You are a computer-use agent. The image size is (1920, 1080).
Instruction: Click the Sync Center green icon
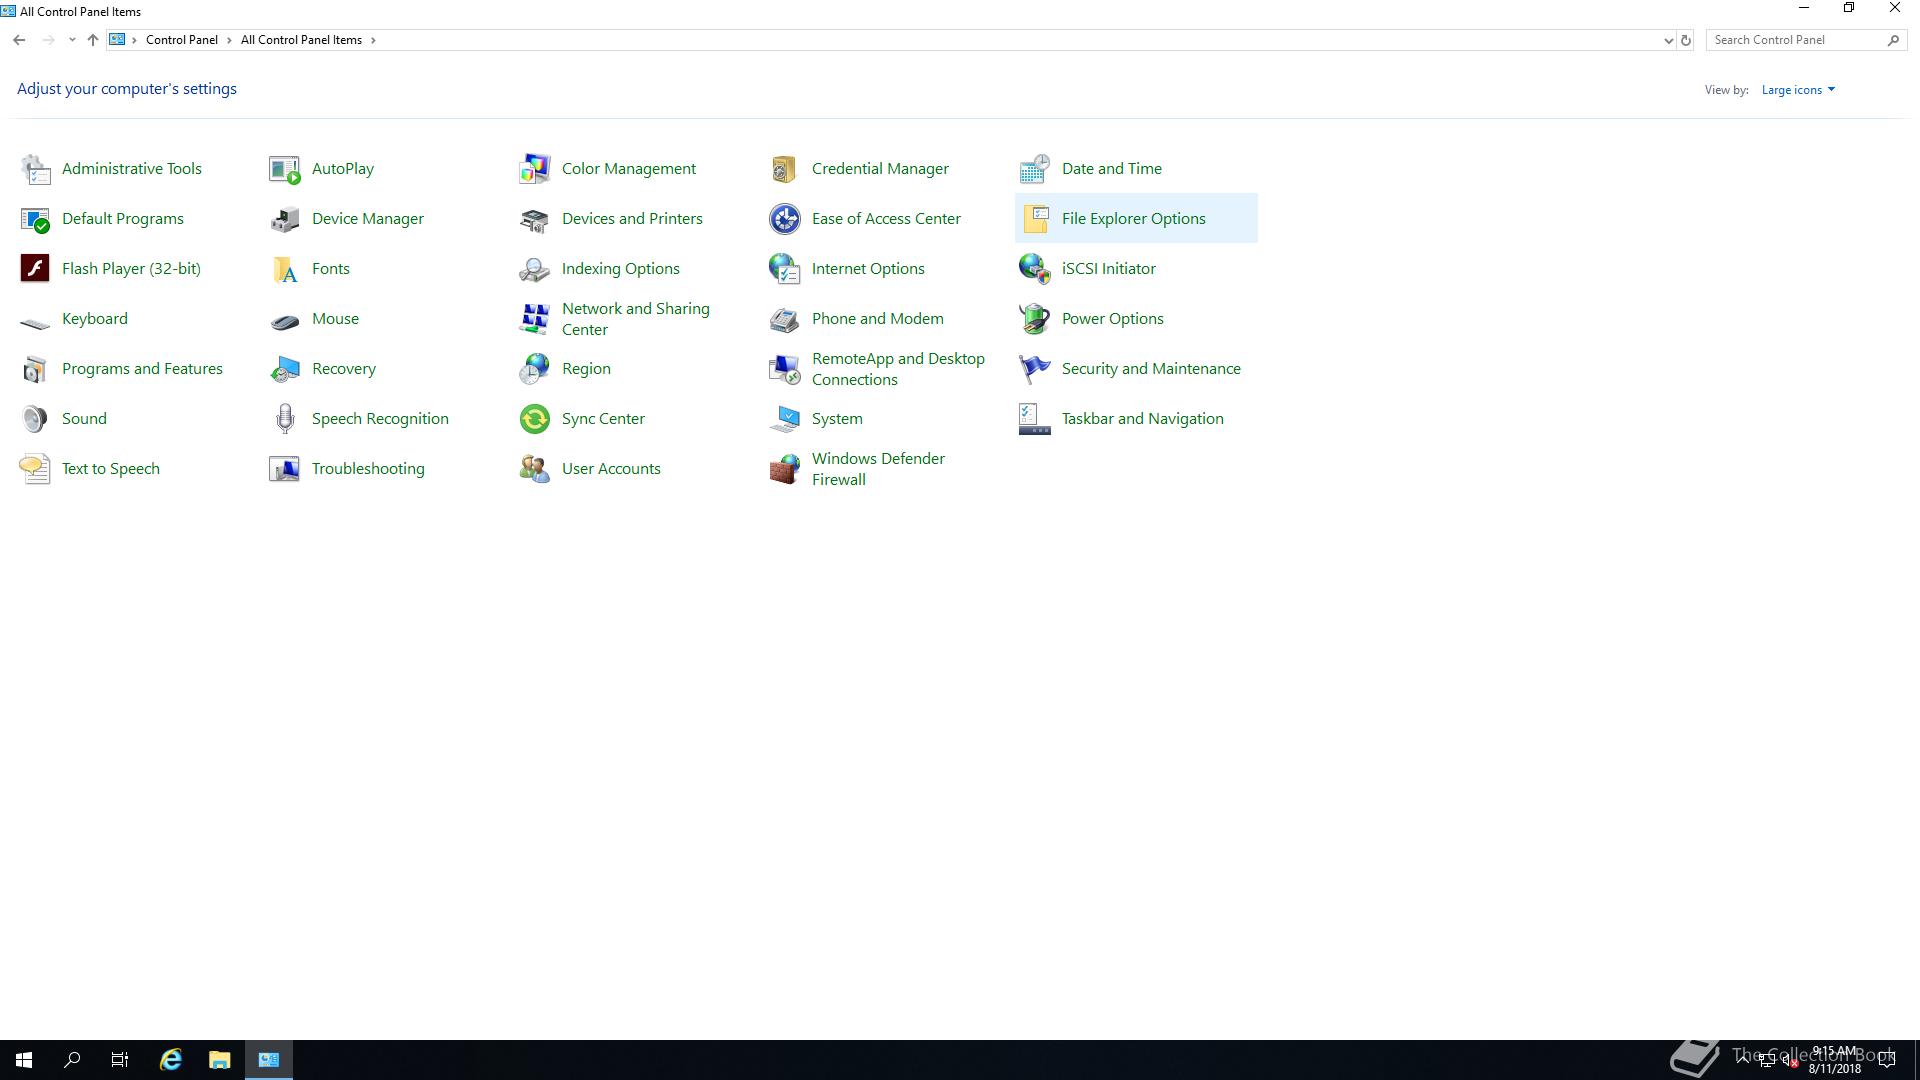pos(535,419)
